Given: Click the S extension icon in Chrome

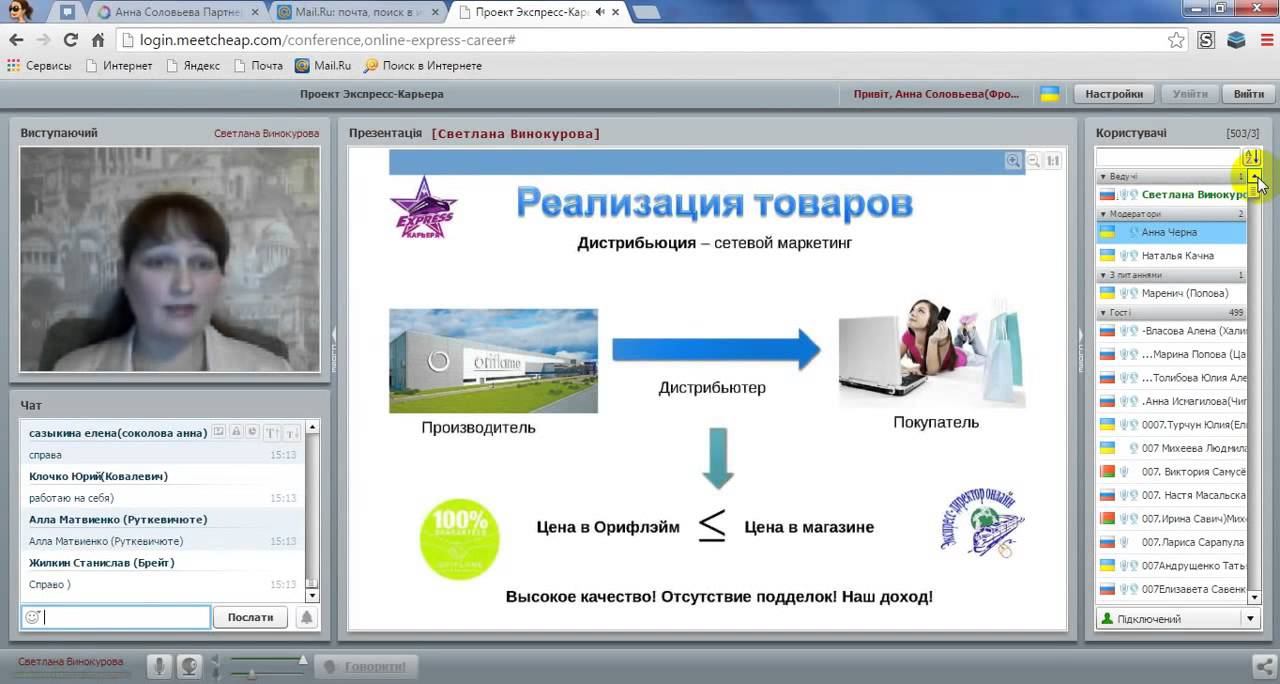Looking at the screenshot, I should tap(1206, 40).
